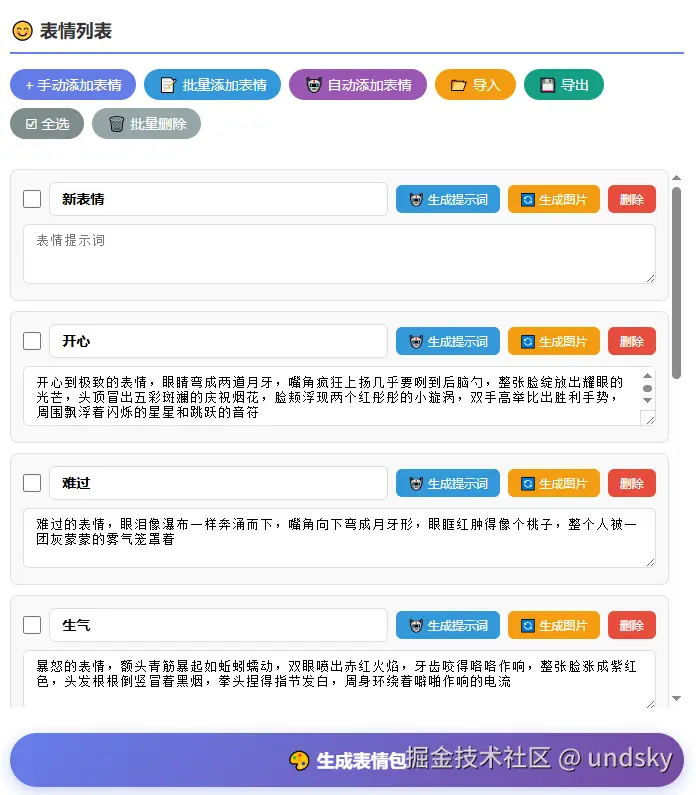Click the 手动添加表情 button

(x=73, y=85)
